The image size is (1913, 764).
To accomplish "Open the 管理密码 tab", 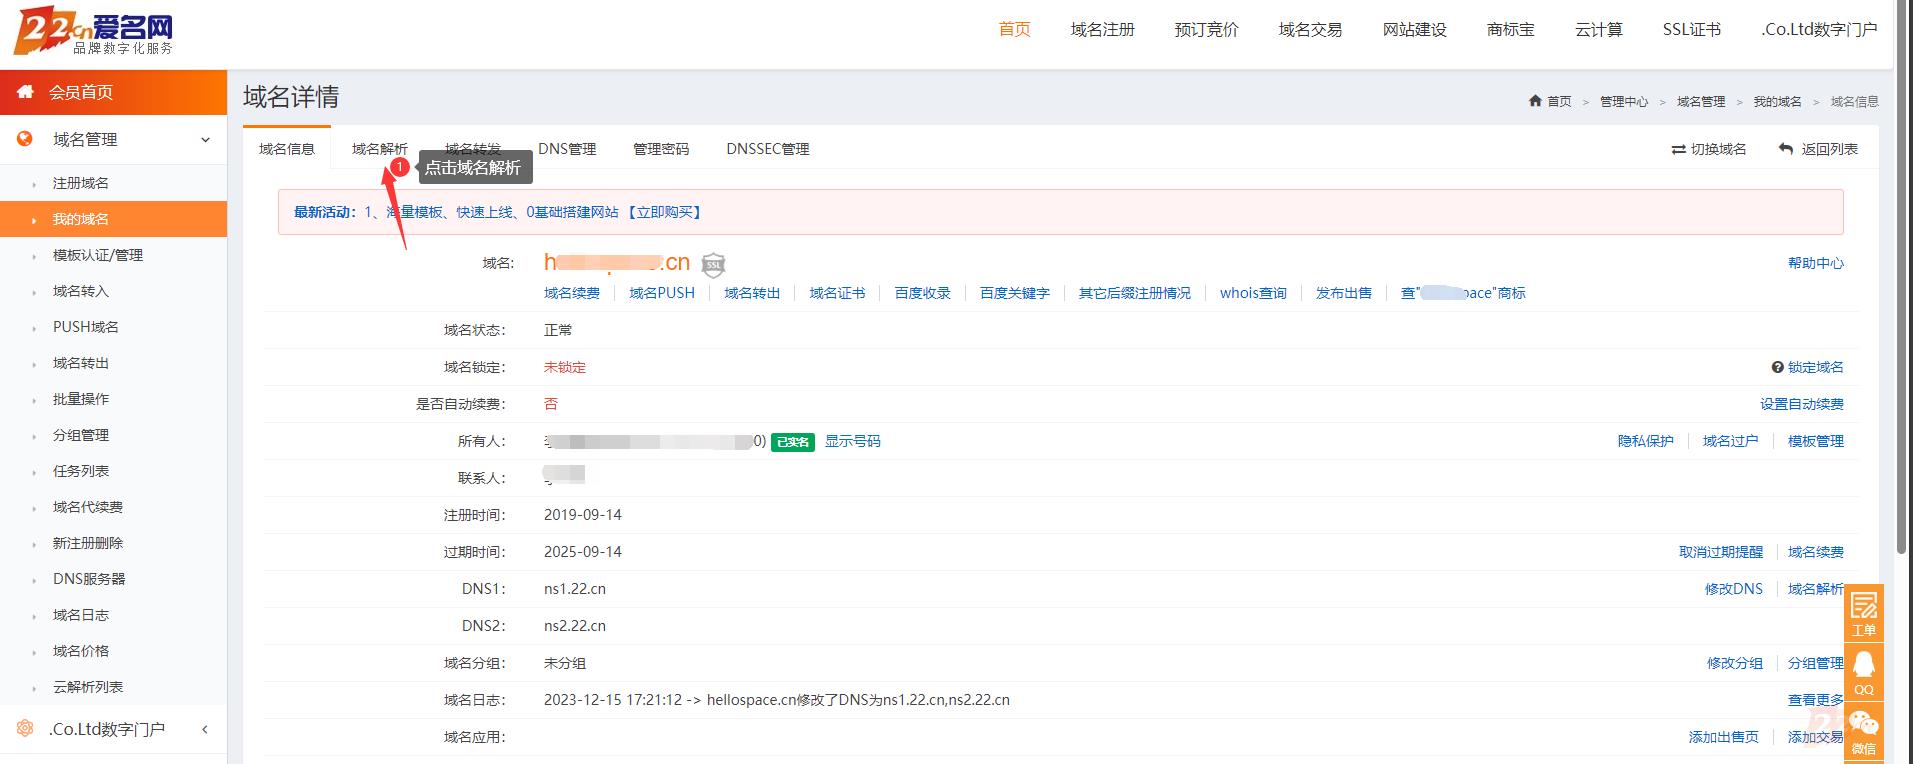I will (x=661, y=149).
